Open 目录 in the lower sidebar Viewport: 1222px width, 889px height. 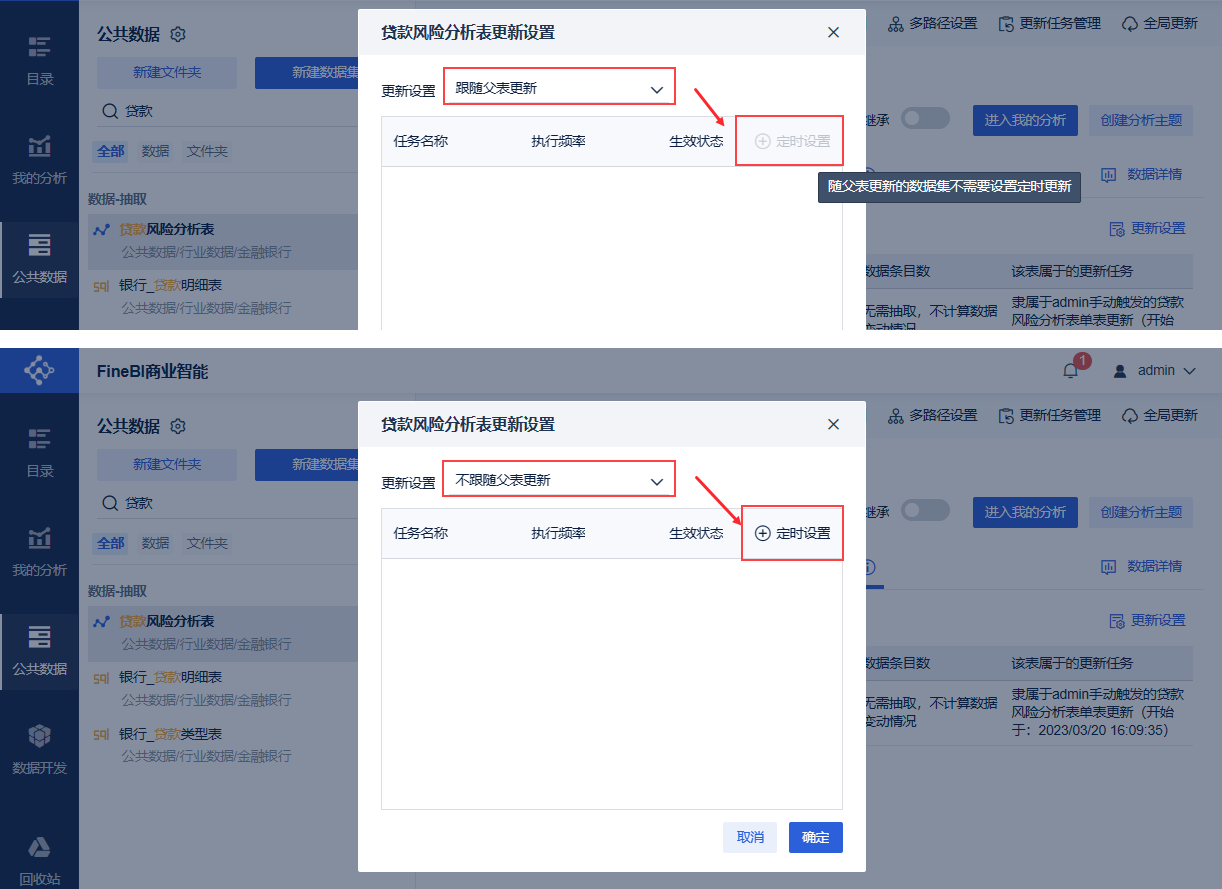coord(39,453)
